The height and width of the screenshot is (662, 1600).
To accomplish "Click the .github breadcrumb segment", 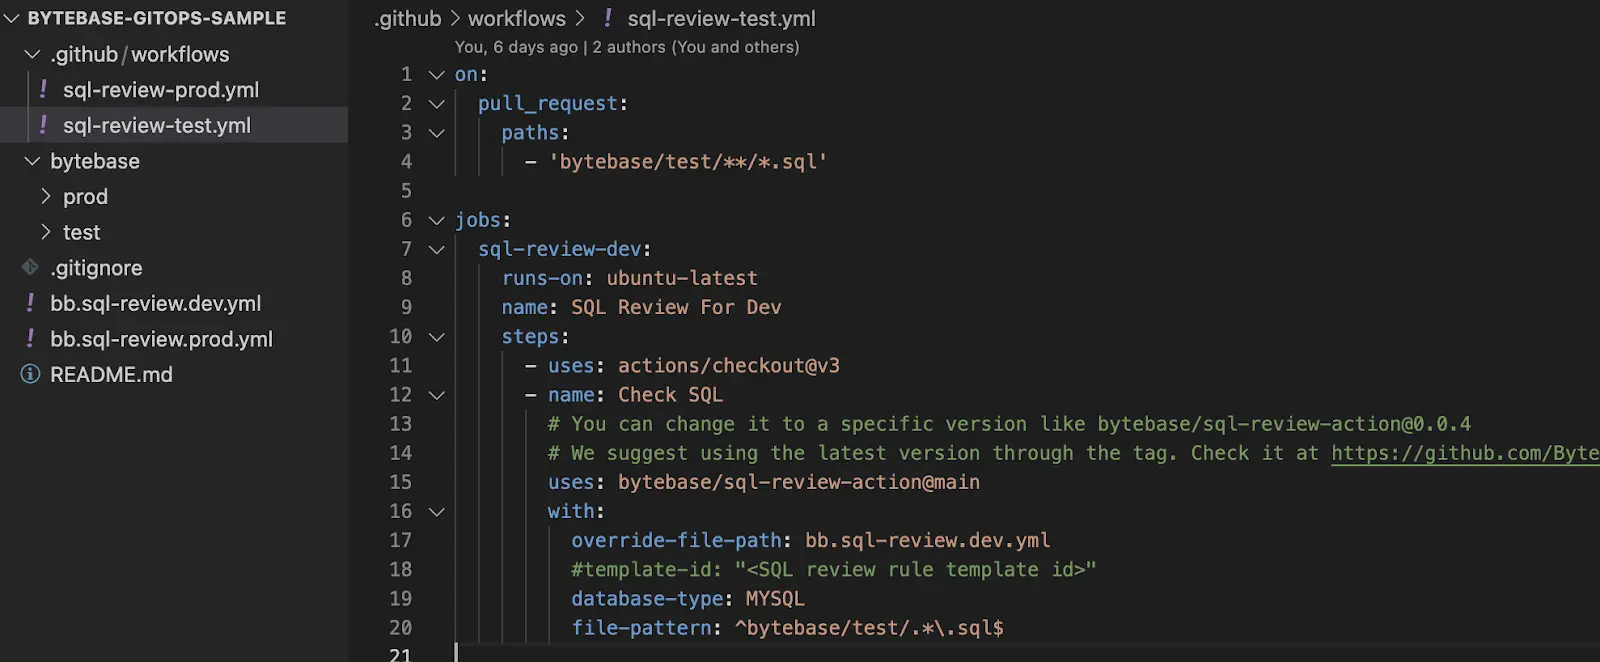I will point(407,19).
